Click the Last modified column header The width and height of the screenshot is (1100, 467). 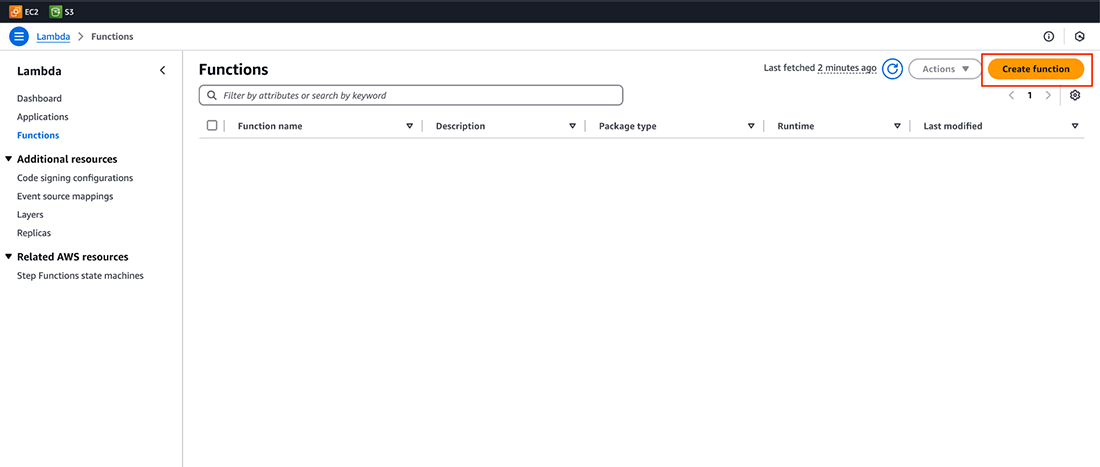(x=953, y=126)
